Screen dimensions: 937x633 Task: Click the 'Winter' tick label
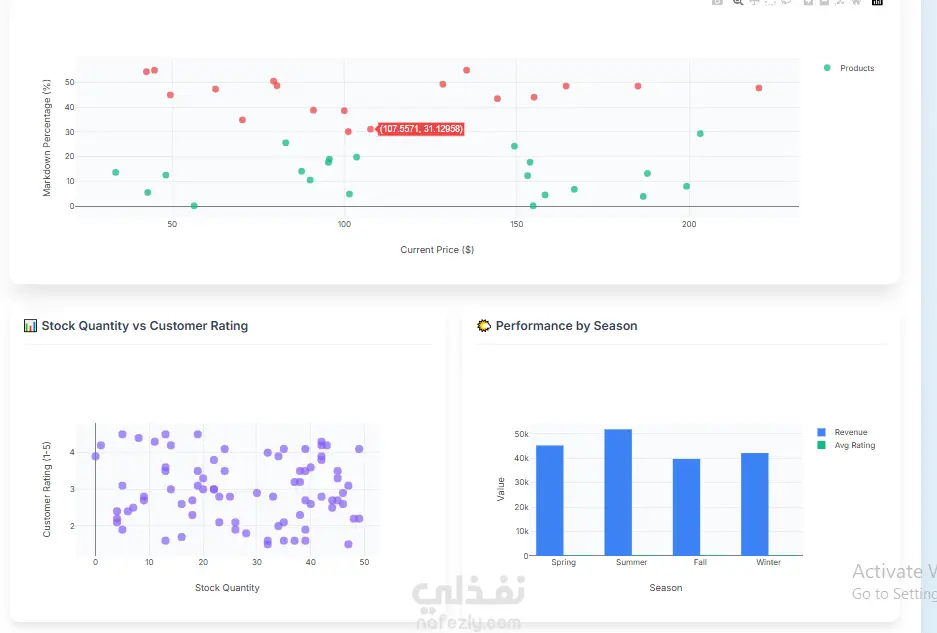coord(768,562)
